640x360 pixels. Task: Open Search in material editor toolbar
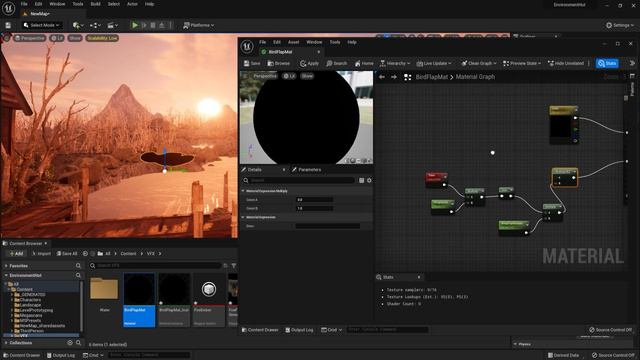pyautogui.click(x=337, y=64)
